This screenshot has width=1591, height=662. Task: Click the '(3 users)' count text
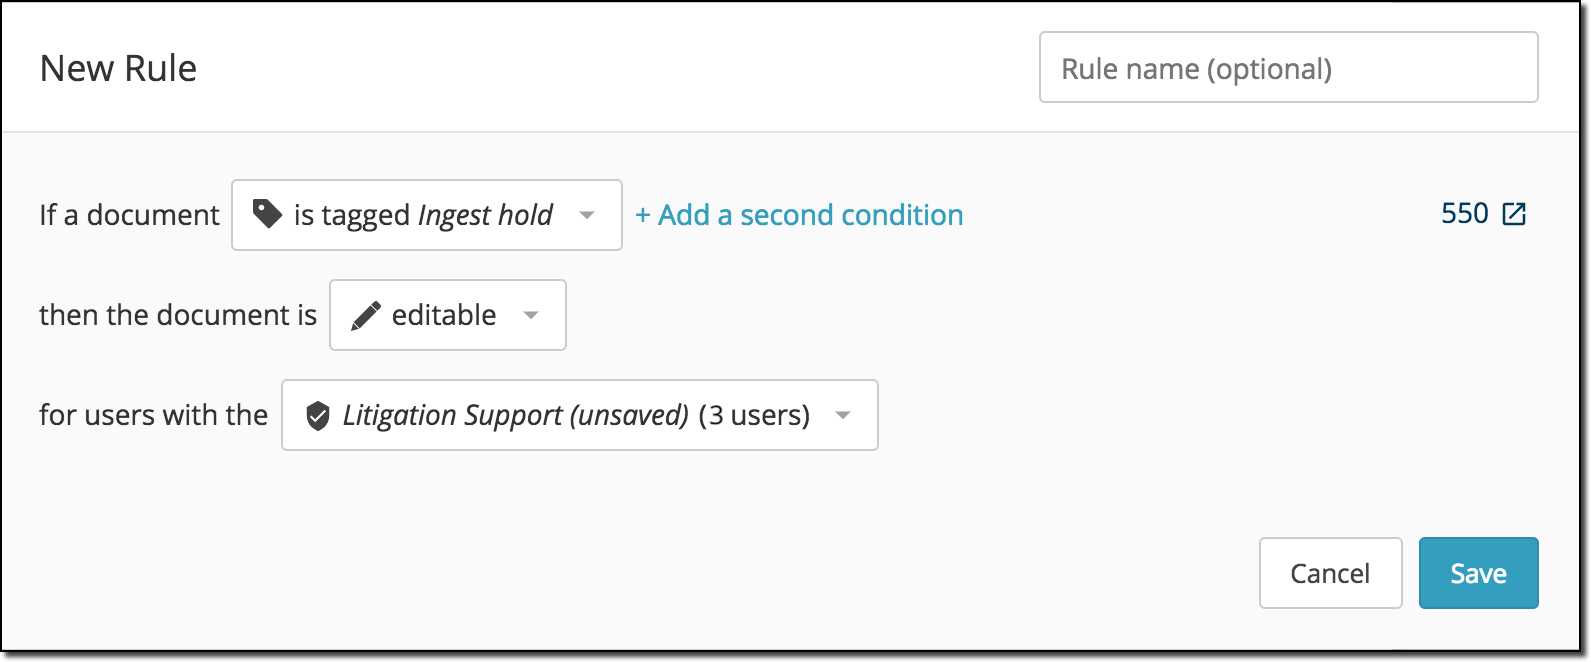tap(754, 415)
